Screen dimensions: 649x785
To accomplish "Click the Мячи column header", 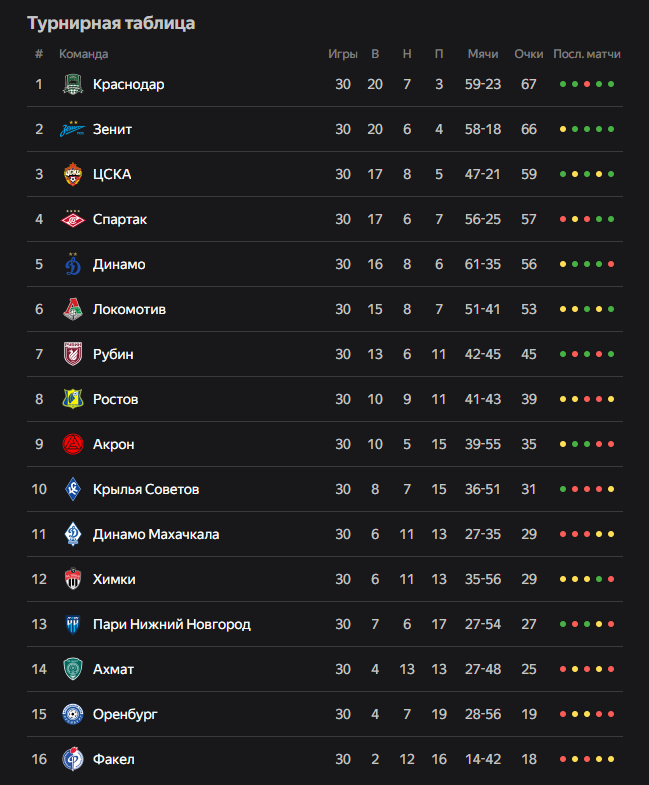I will pos(483,54).
